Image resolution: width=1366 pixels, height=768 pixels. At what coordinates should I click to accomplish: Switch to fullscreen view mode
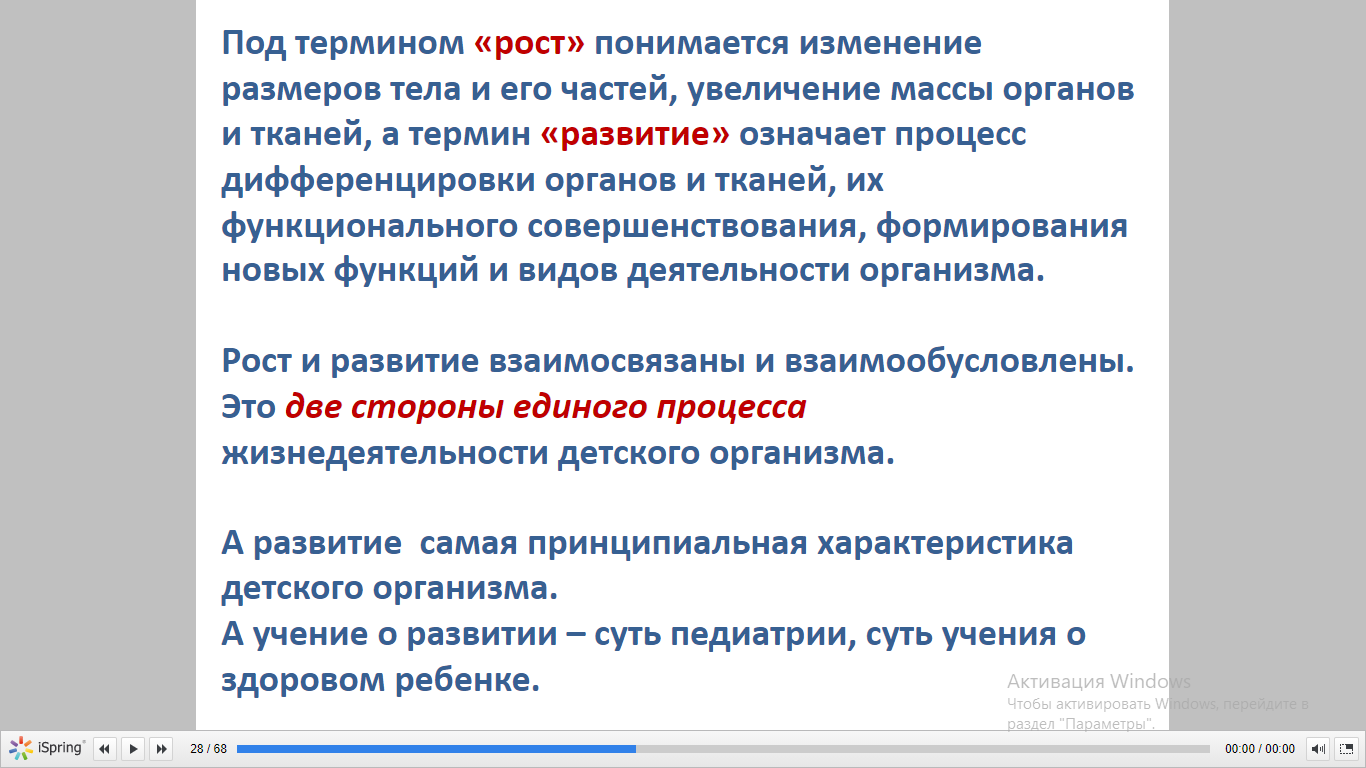[x=1347, y=749]
